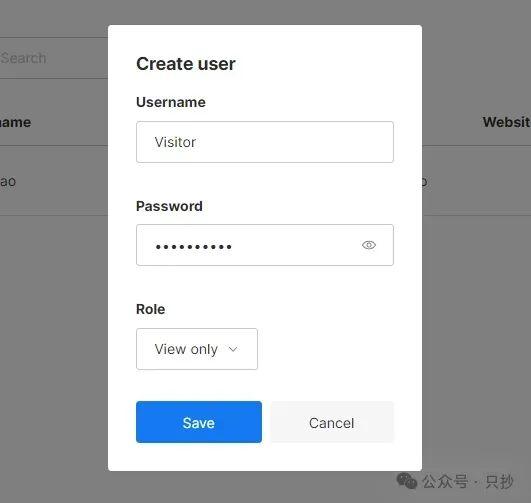
Task: Click the partially visible name column header
Action: click(x=15, y=122)
